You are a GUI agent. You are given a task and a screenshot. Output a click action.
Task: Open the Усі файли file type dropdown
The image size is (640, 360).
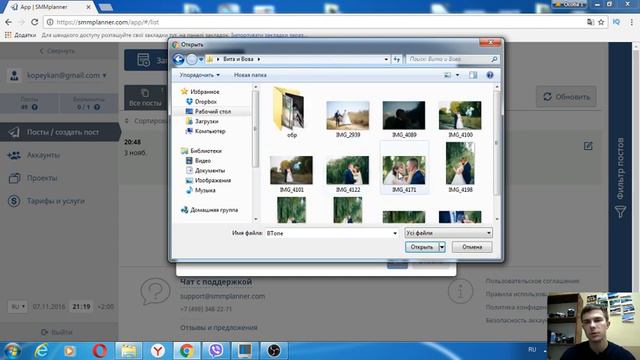click(x=448, y=233)
